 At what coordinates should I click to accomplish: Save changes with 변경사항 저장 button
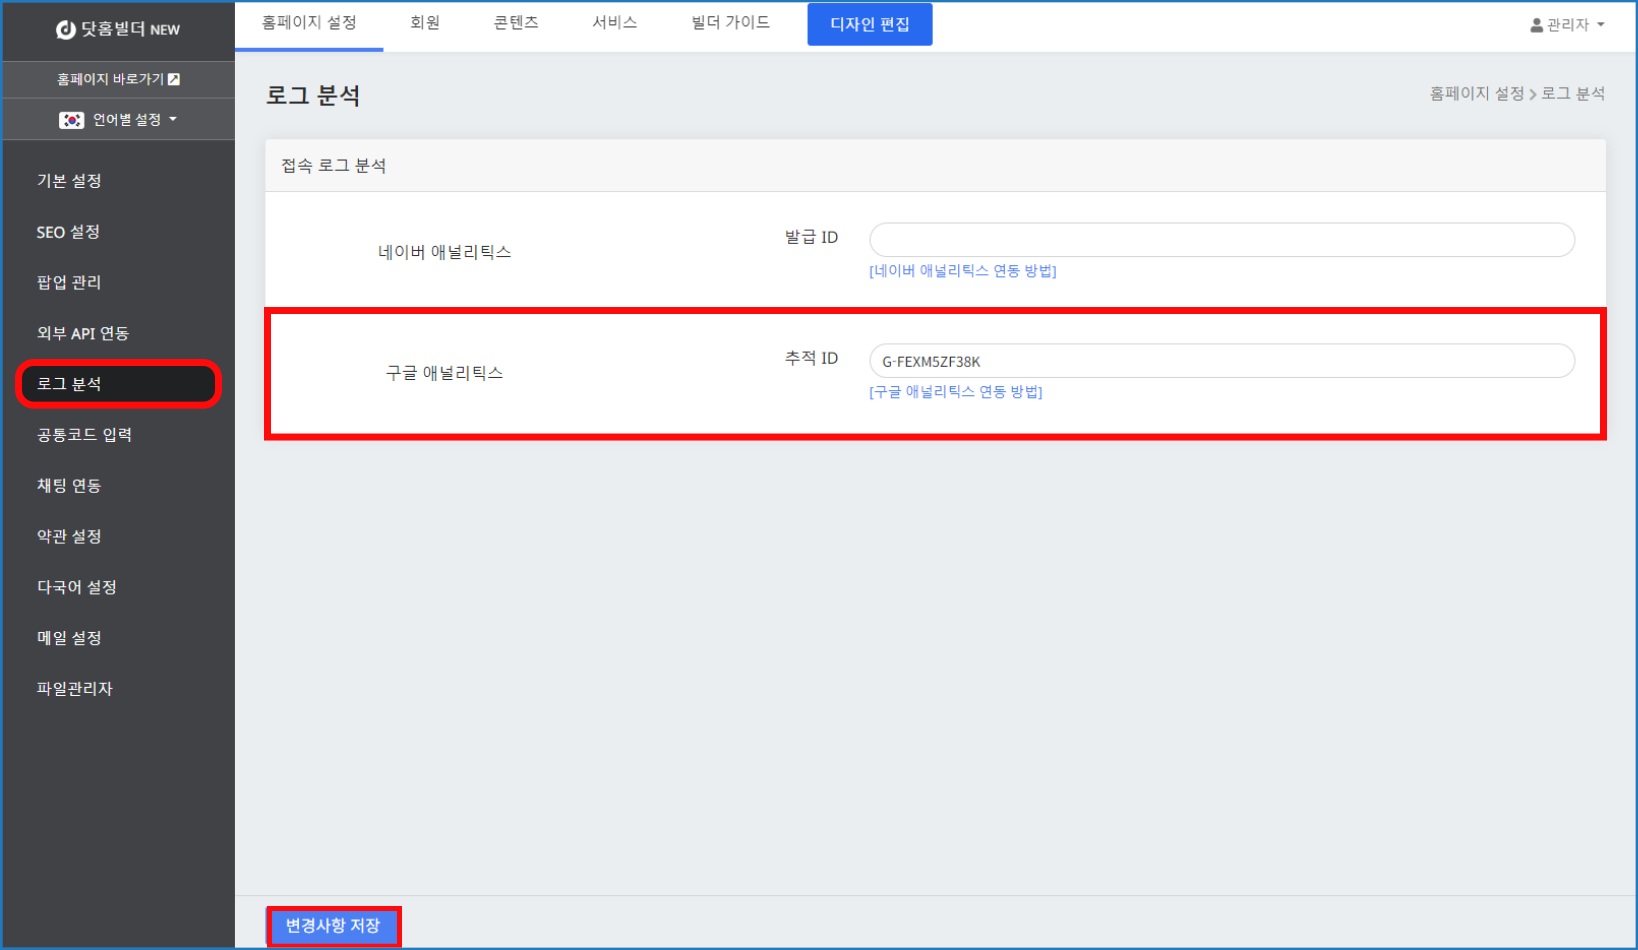tap(333, 926)
